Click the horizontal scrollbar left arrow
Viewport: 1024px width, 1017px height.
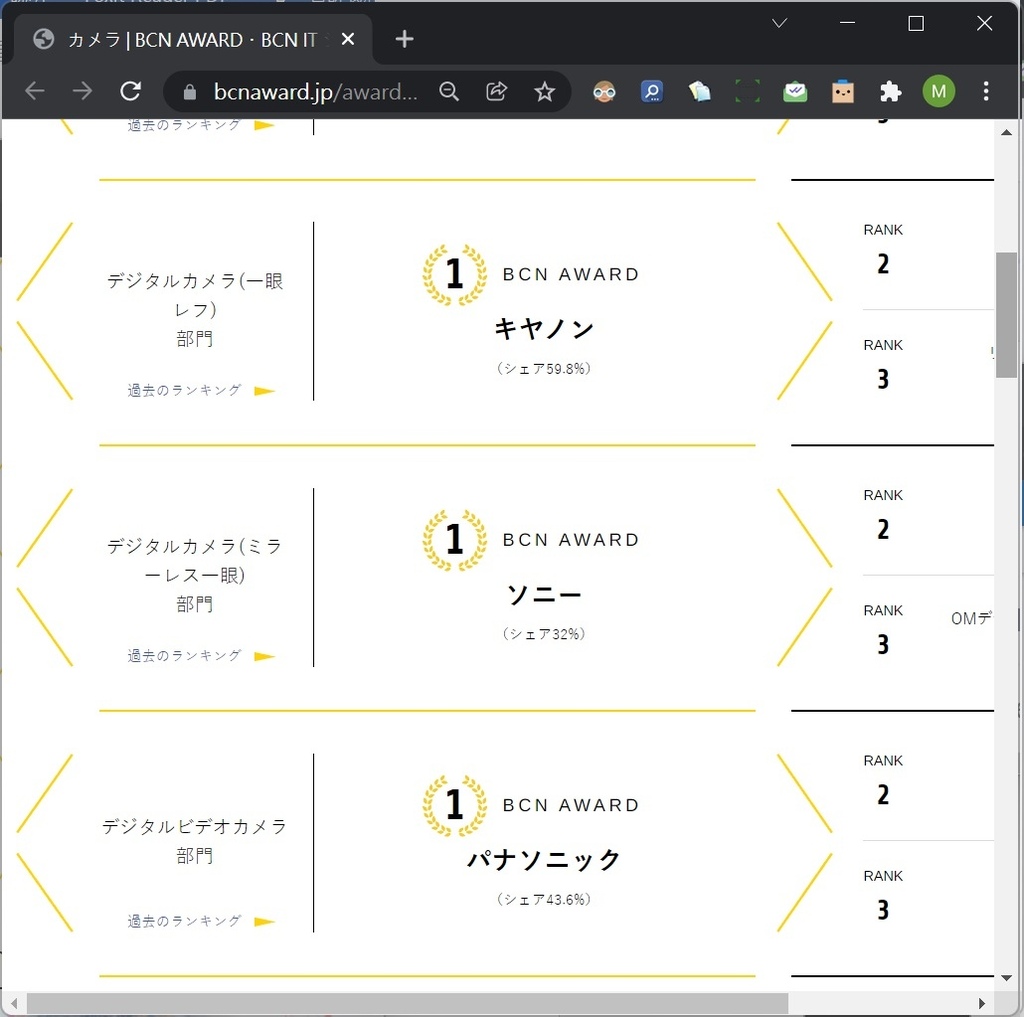click(13, 1003)
